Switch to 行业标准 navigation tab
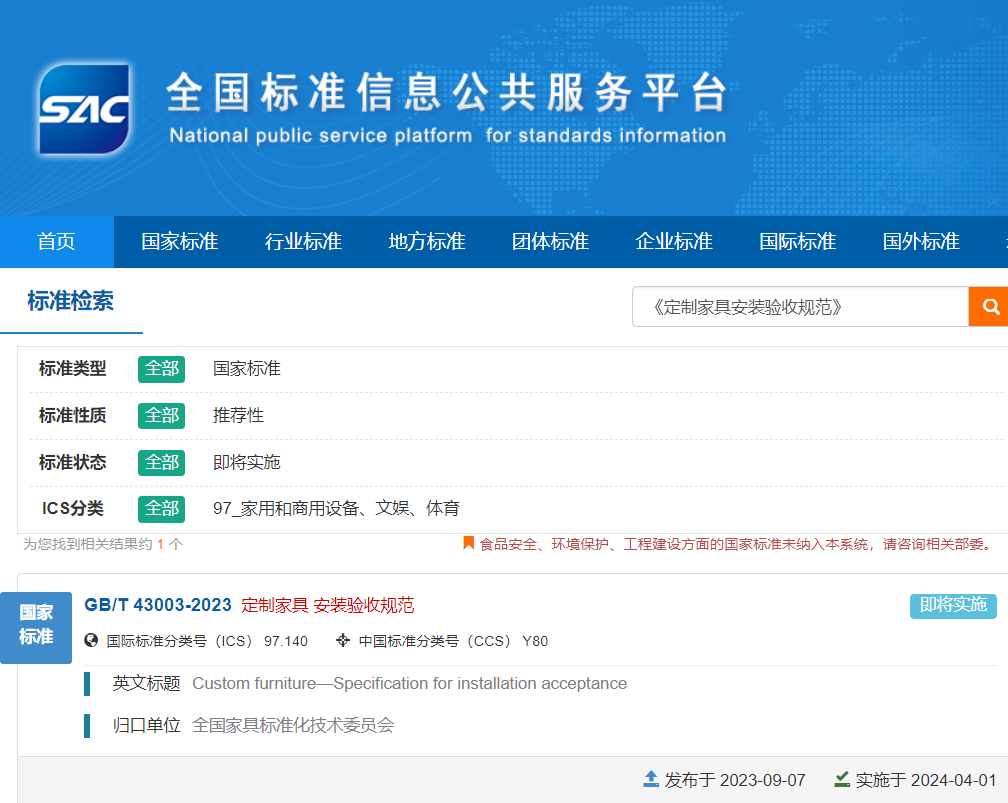 (x=303, y=242)
